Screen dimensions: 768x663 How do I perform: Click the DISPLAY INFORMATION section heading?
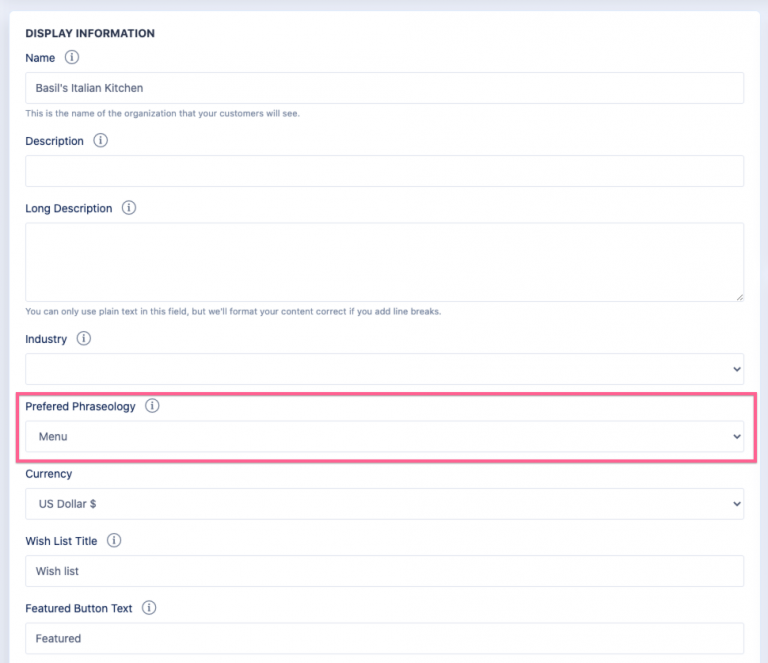[x=90, y=33]
